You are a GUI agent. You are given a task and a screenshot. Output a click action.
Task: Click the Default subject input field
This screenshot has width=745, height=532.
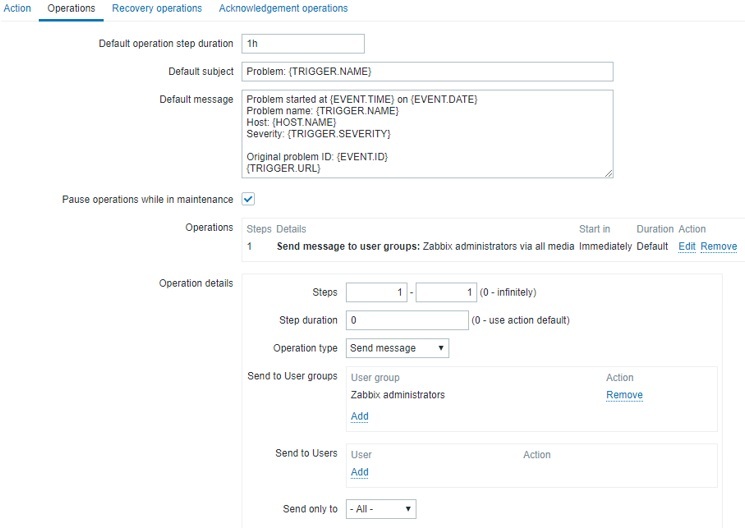427,72
